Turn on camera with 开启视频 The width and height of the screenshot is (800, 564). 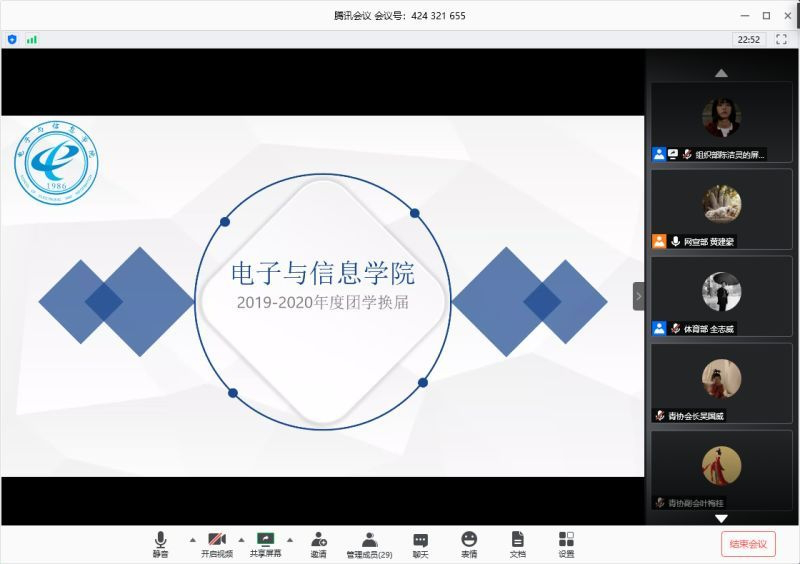217,544
